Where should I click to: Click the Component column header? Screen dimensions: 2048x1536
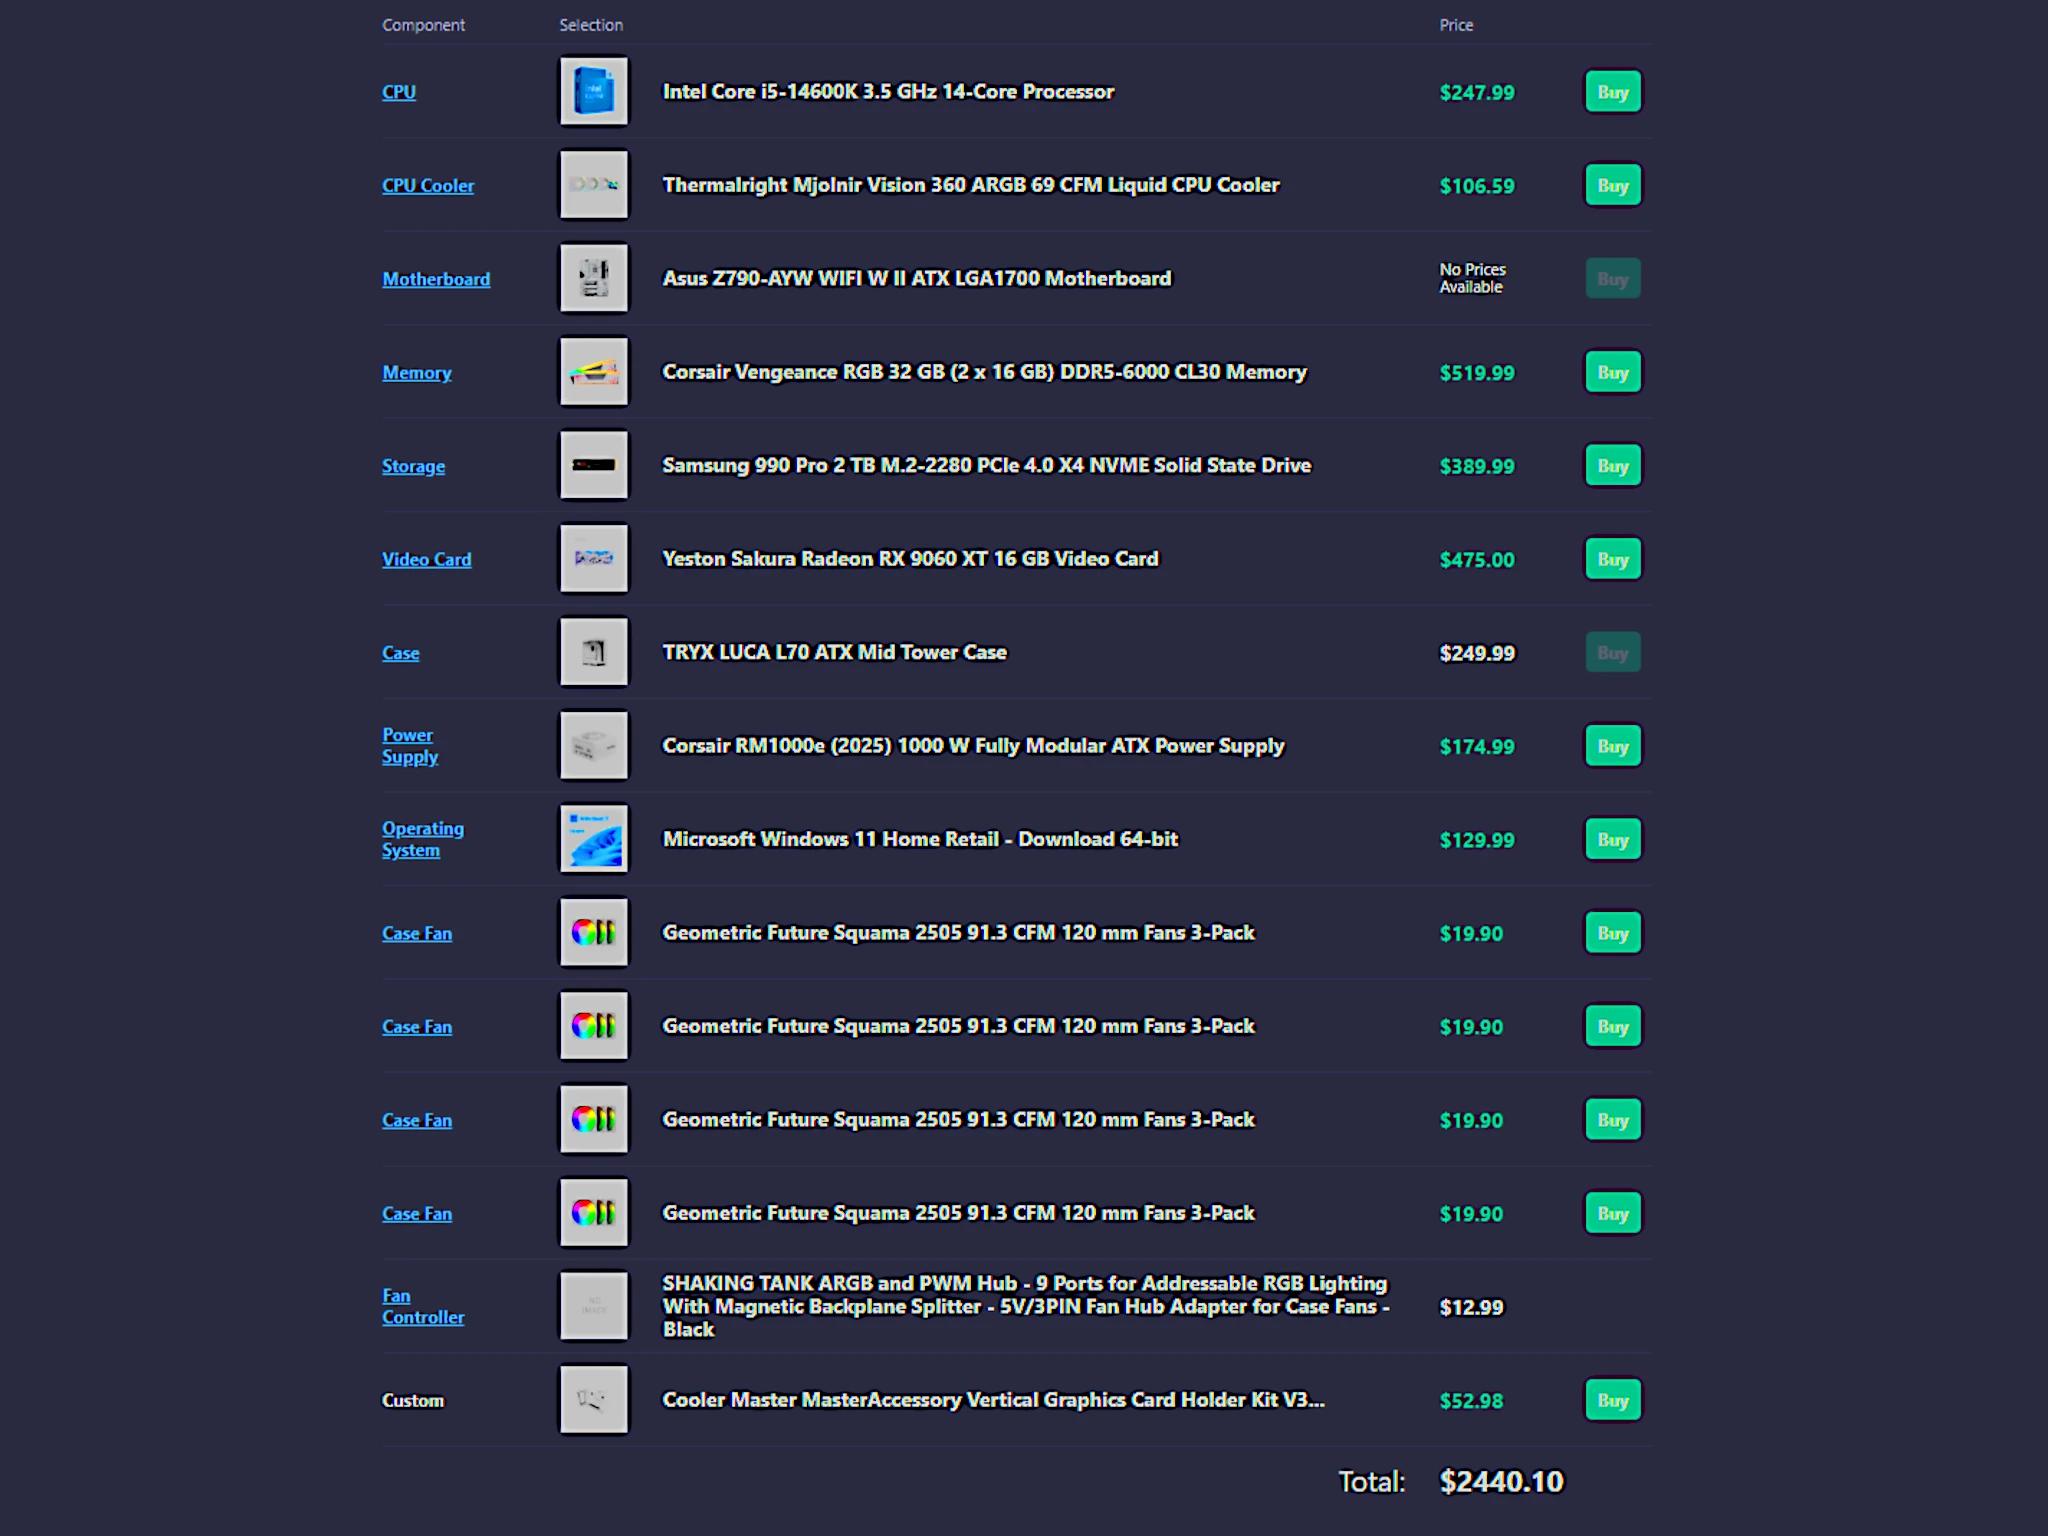(x=423, y=25)
